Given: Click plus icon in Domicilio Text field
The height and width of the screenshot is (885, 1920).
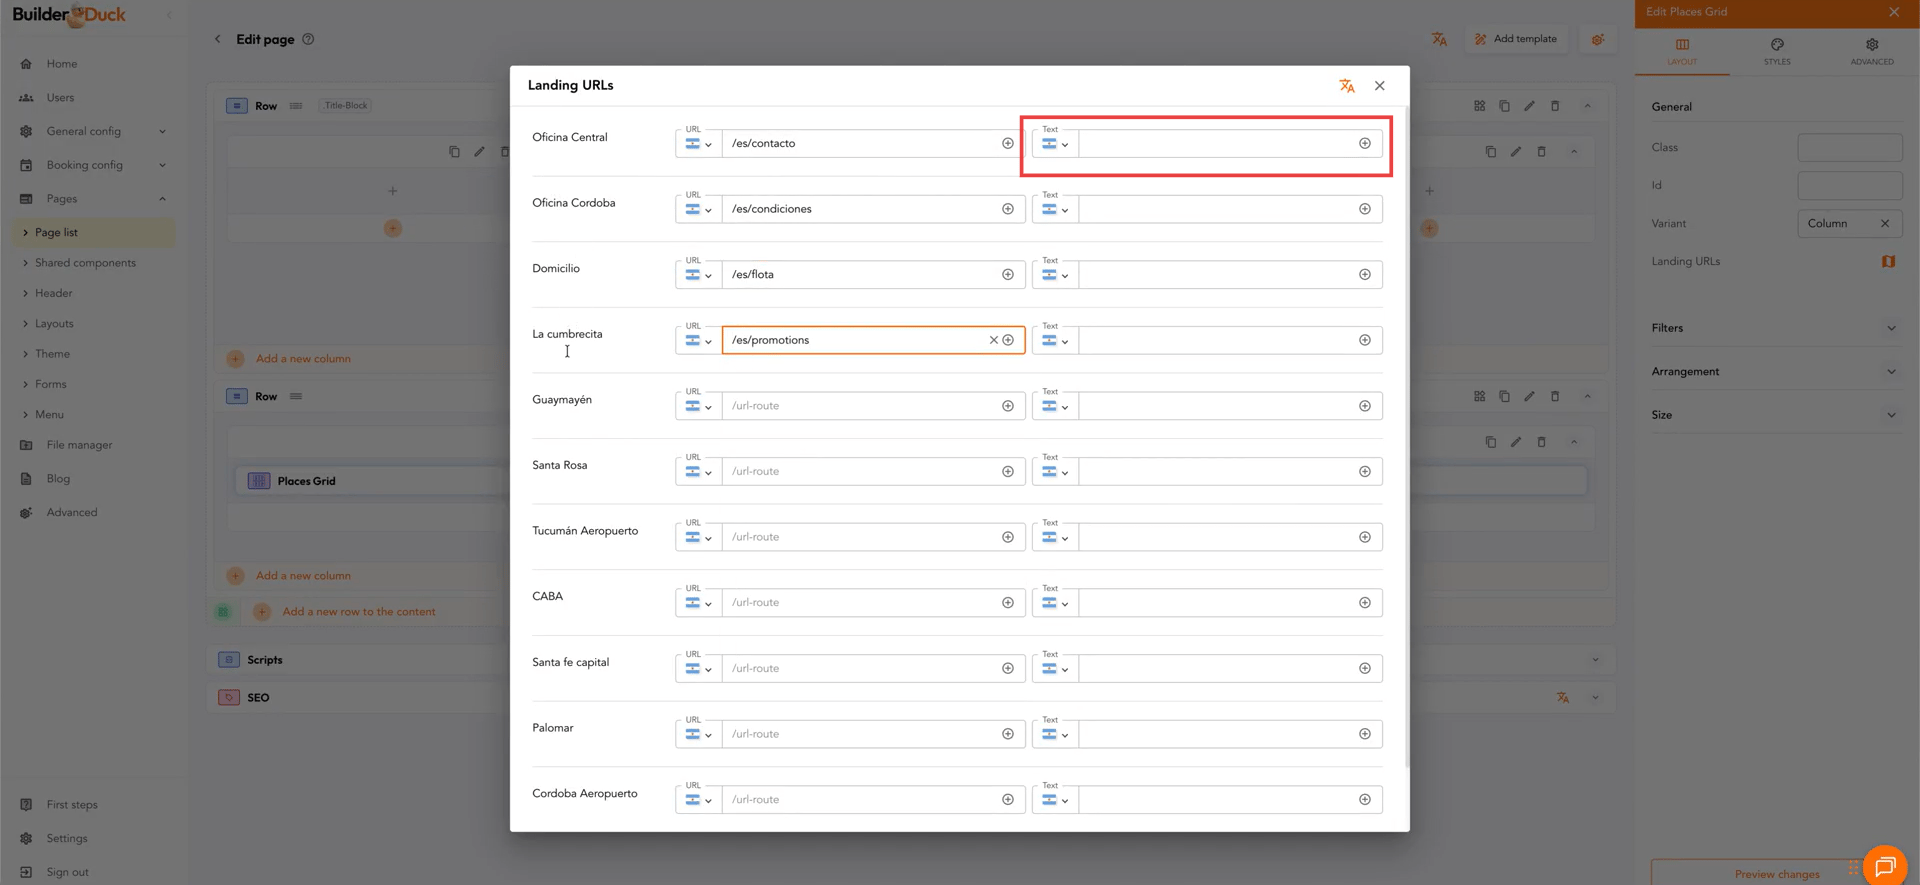Looking at the screenshot, I should tap(1364, 275).
